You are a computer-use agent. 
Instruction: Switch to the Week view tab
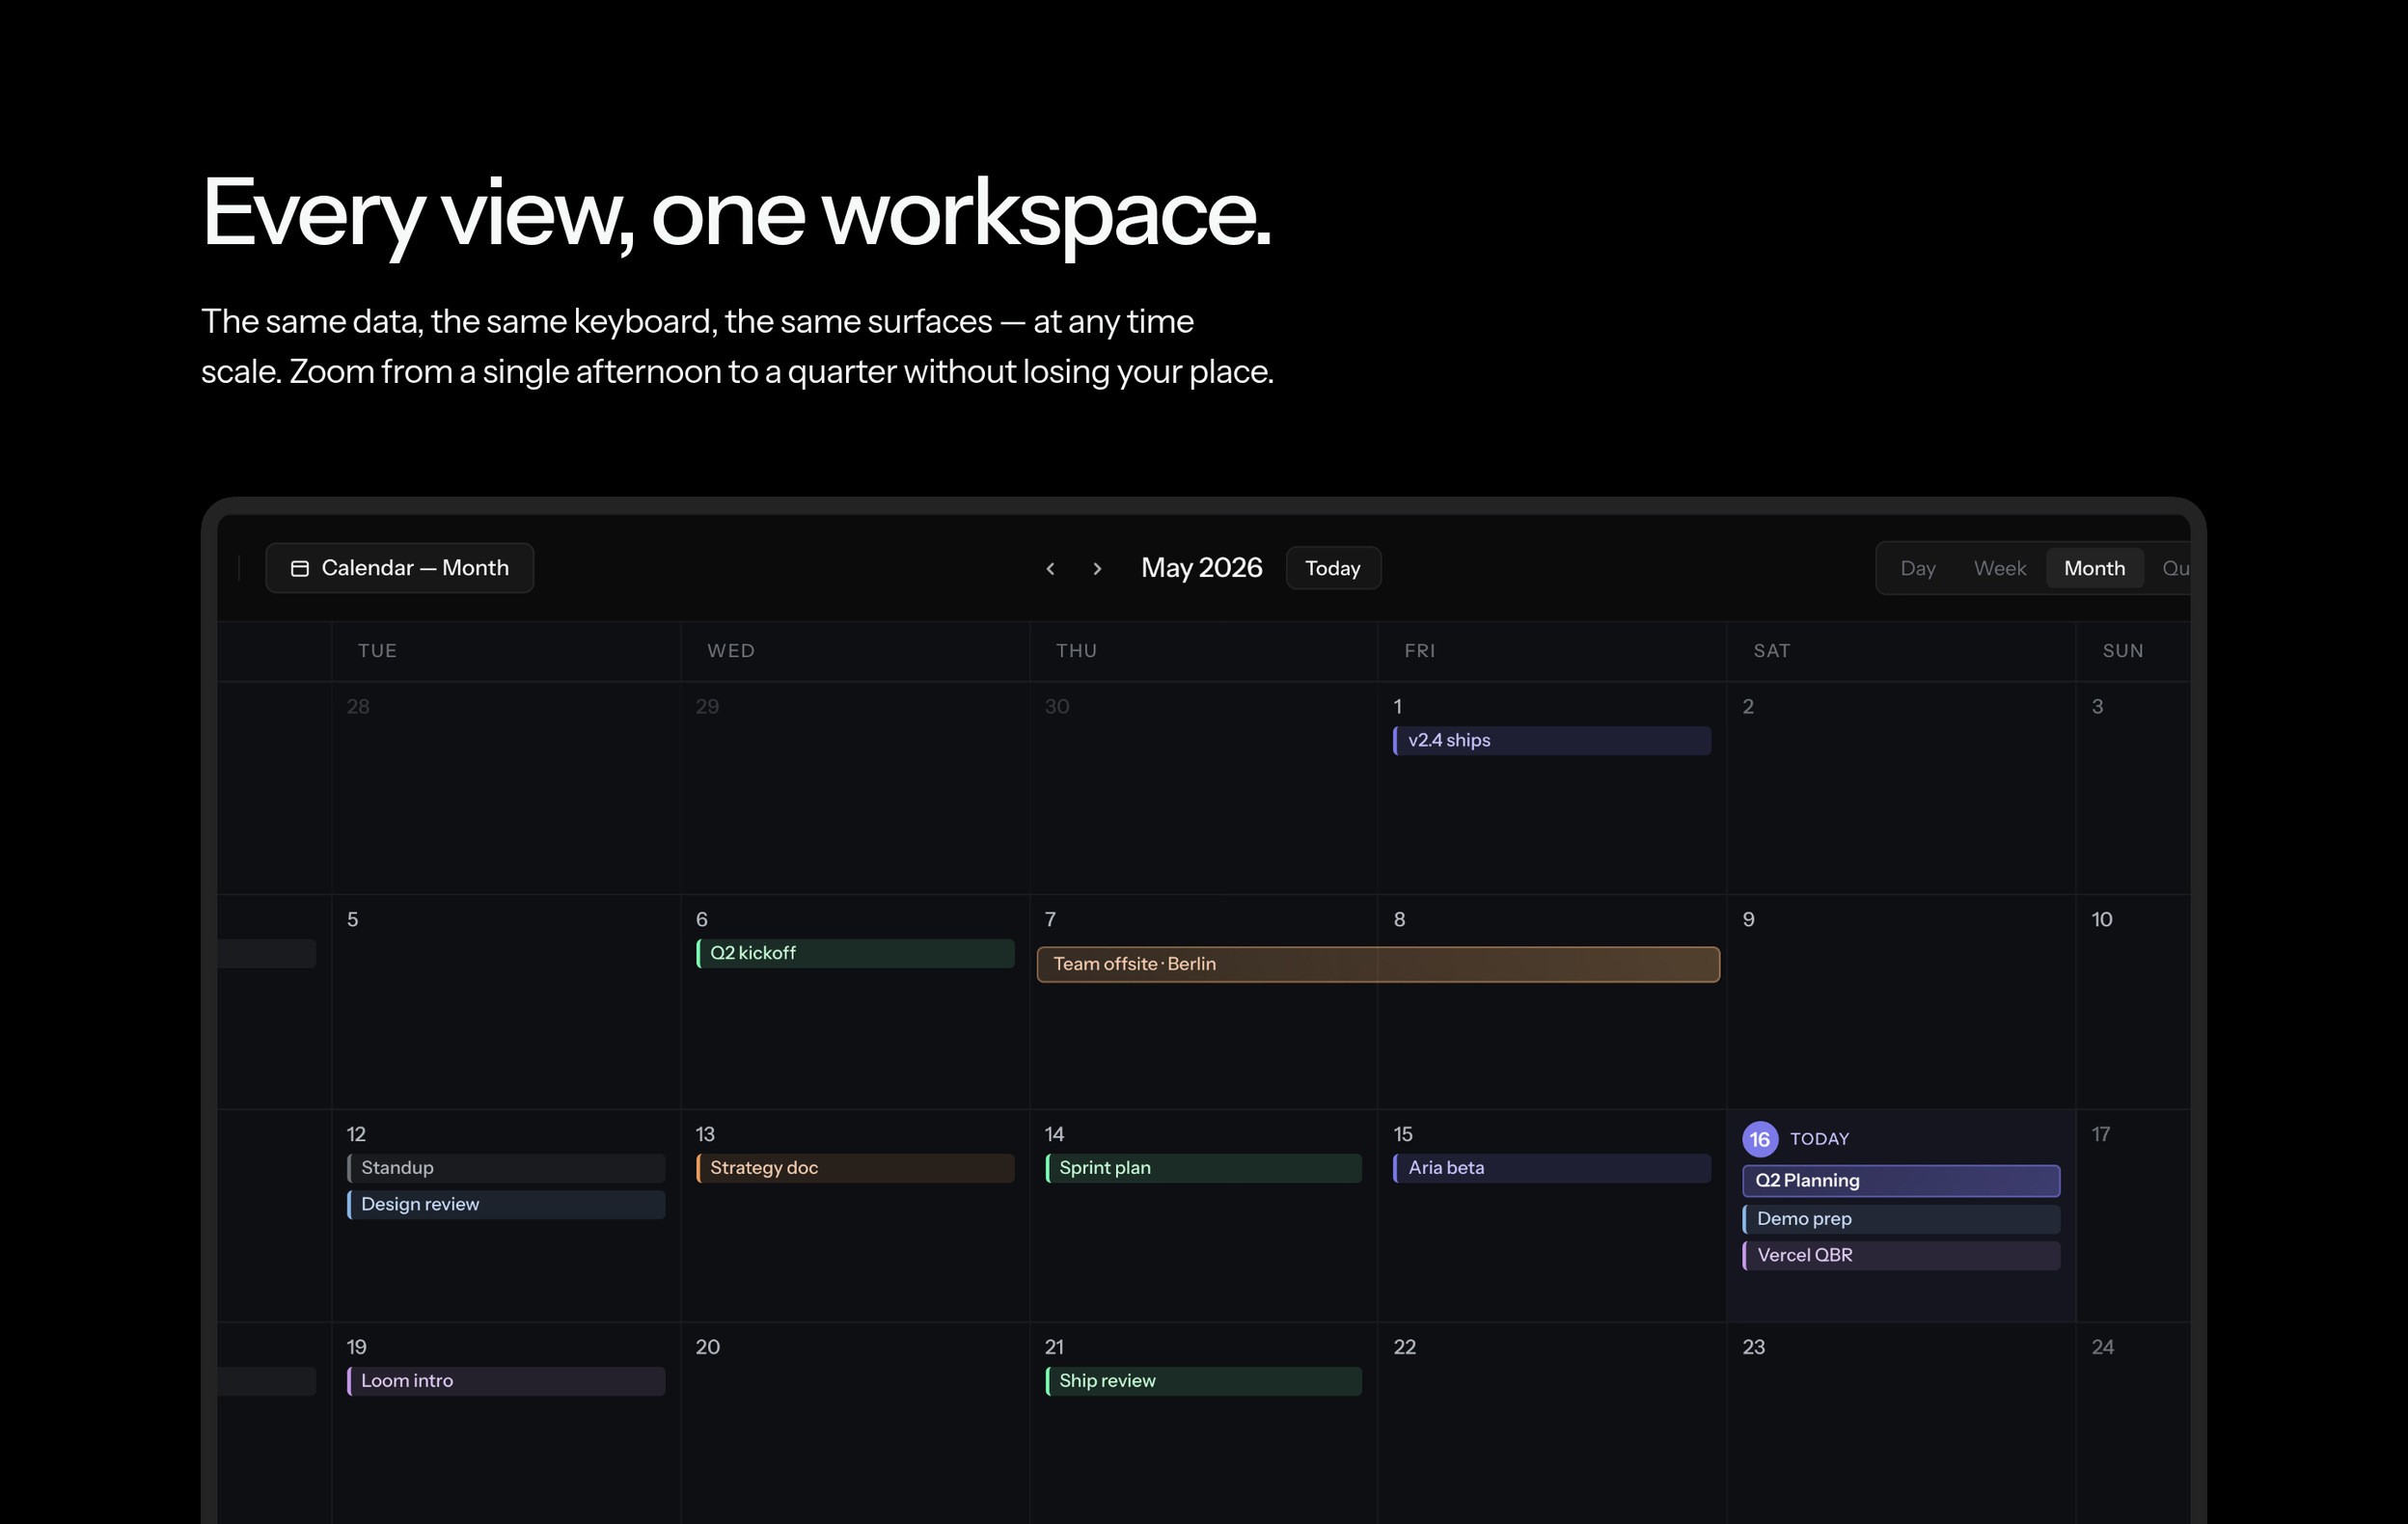click(x=1999, y=568)
